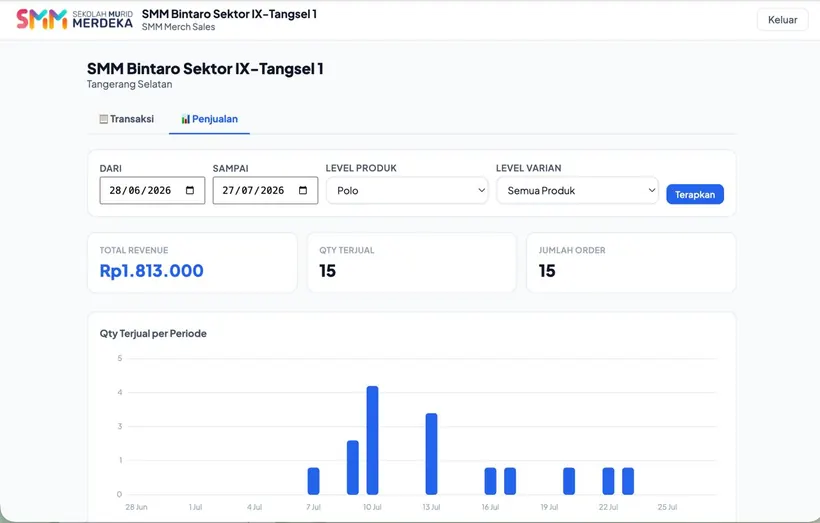Viewport: 820px width, 523px height.
Task: Log out using the Keluar button
Action: (782, 20)
